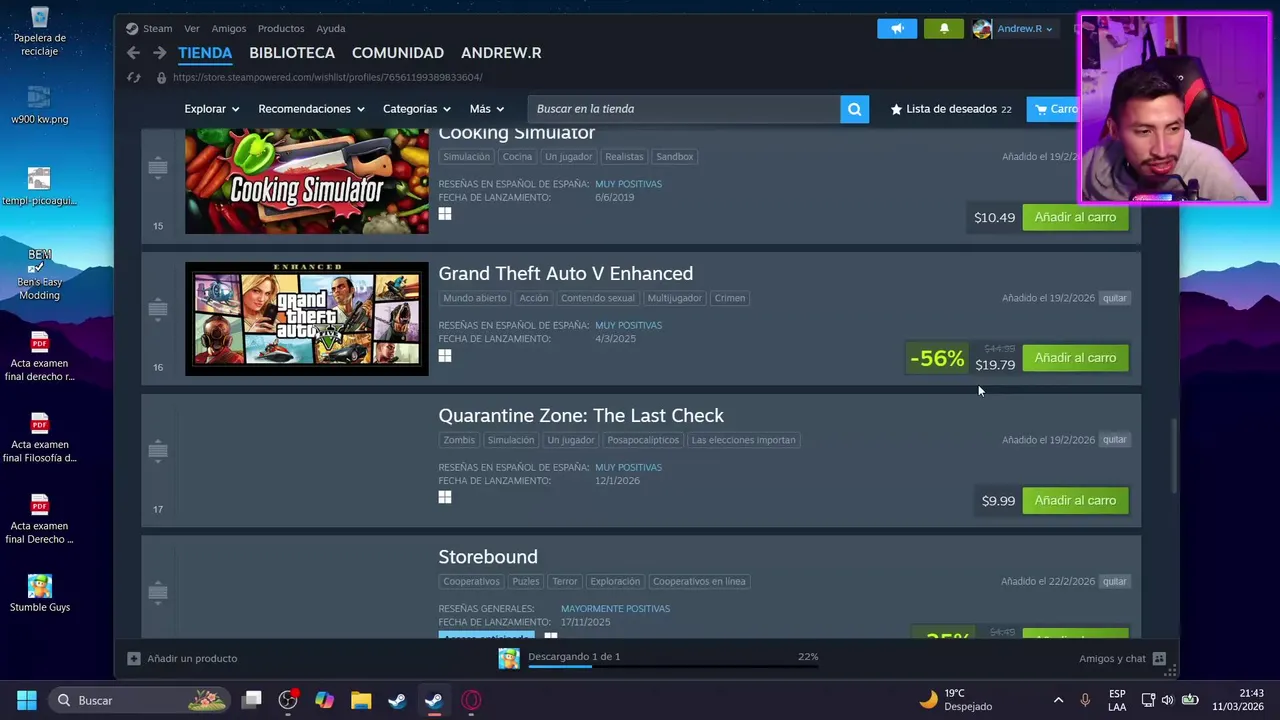
Task: Click the star icon of Lista de deseados
Action: [896, 109]
